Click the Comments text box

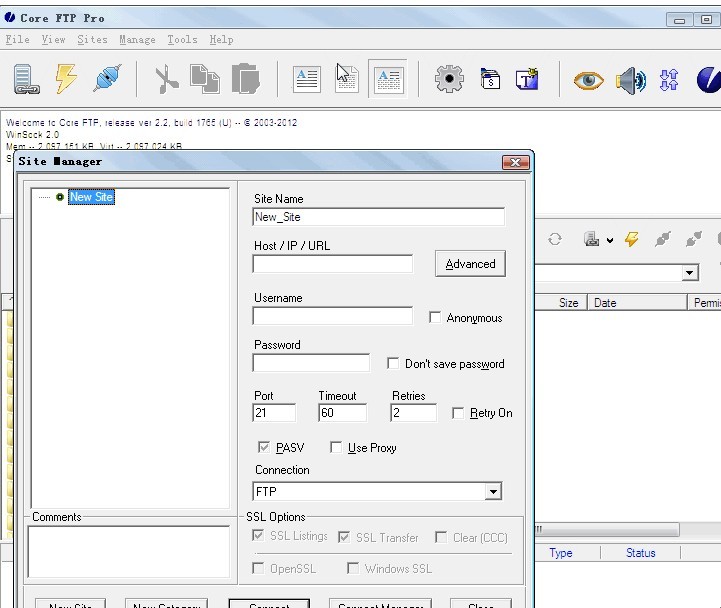point(128,552)
